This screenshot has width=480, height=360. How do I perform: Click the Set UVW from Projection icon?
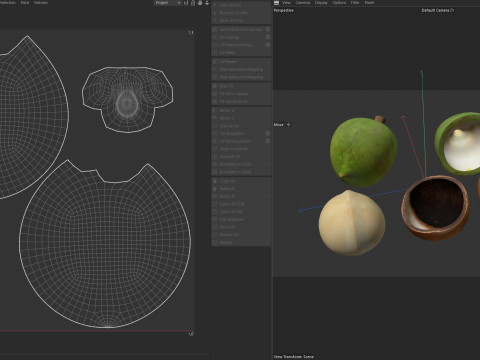[x=215, y=29]
